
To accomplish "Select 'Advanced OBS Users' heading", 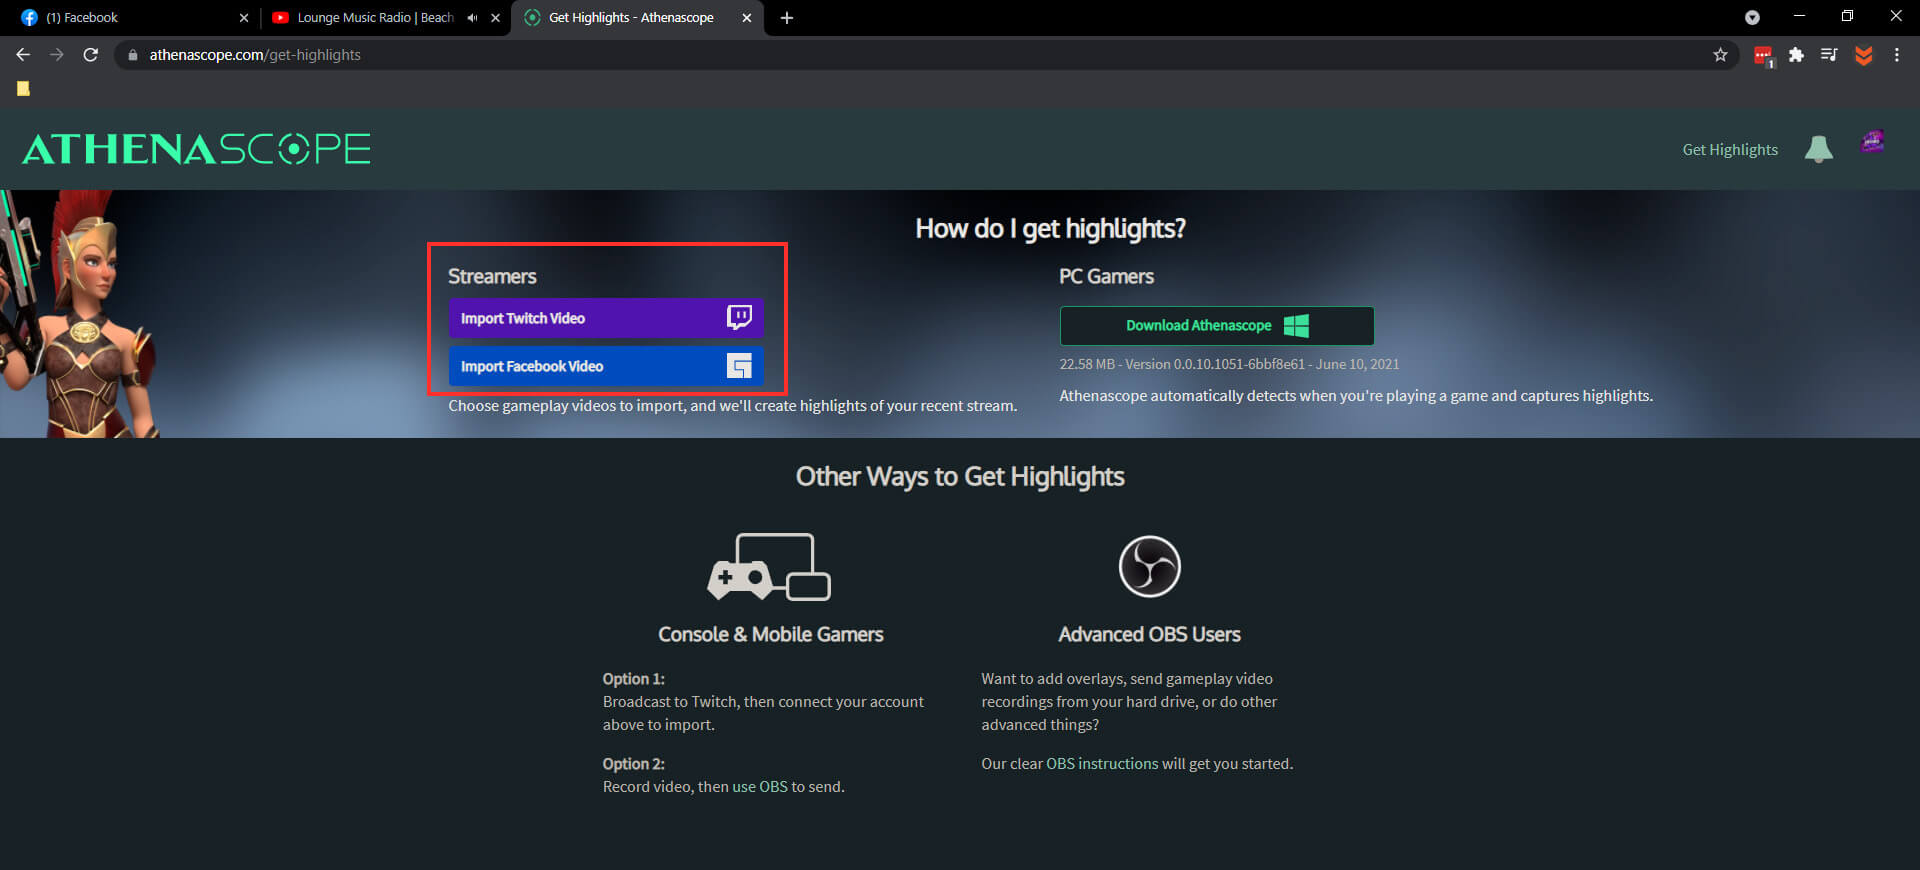I will pyautogui.click(x=1149, y=634).
